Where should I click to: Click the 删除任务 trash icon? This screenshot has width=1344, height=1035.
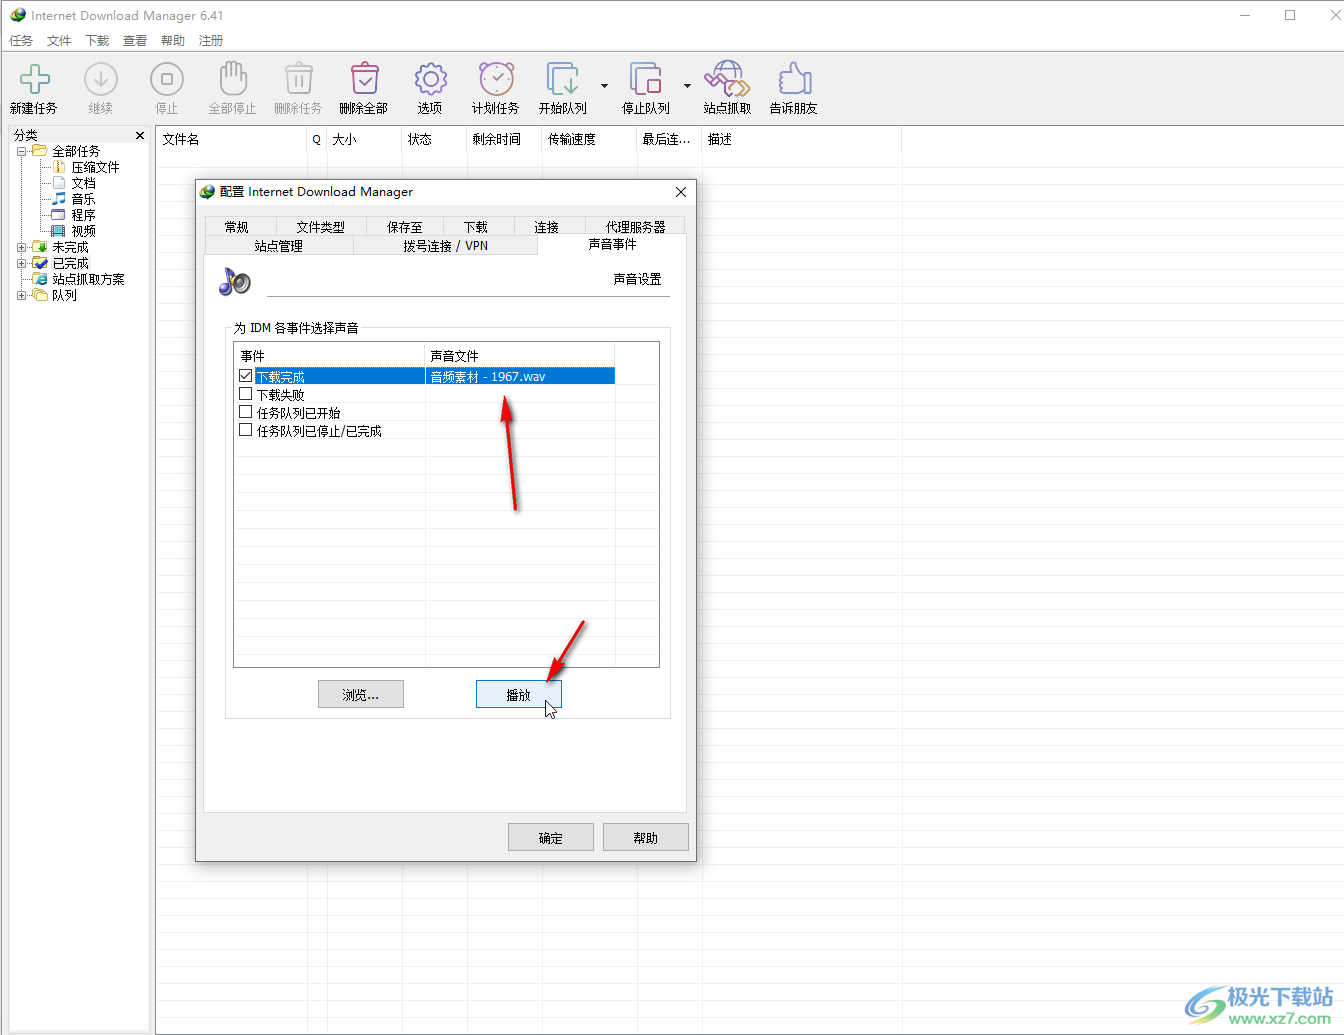pyautogui.click(x=298, y=79)
